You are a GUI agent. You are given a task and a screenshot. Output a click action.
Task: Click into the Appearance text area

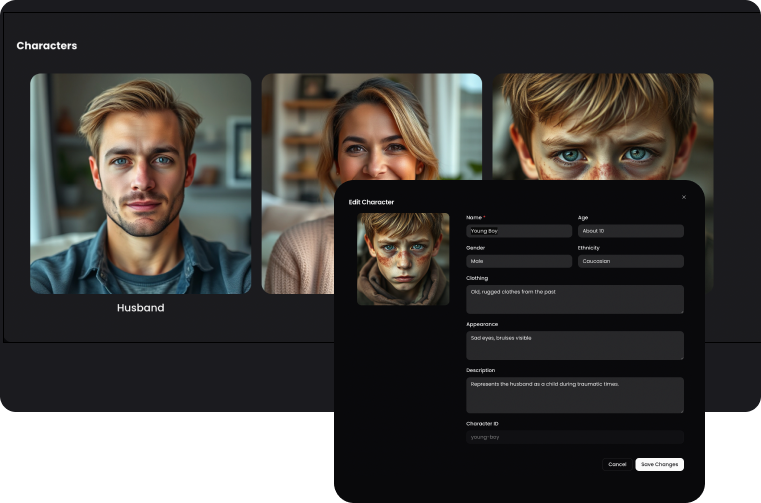(x=574, y=345)
